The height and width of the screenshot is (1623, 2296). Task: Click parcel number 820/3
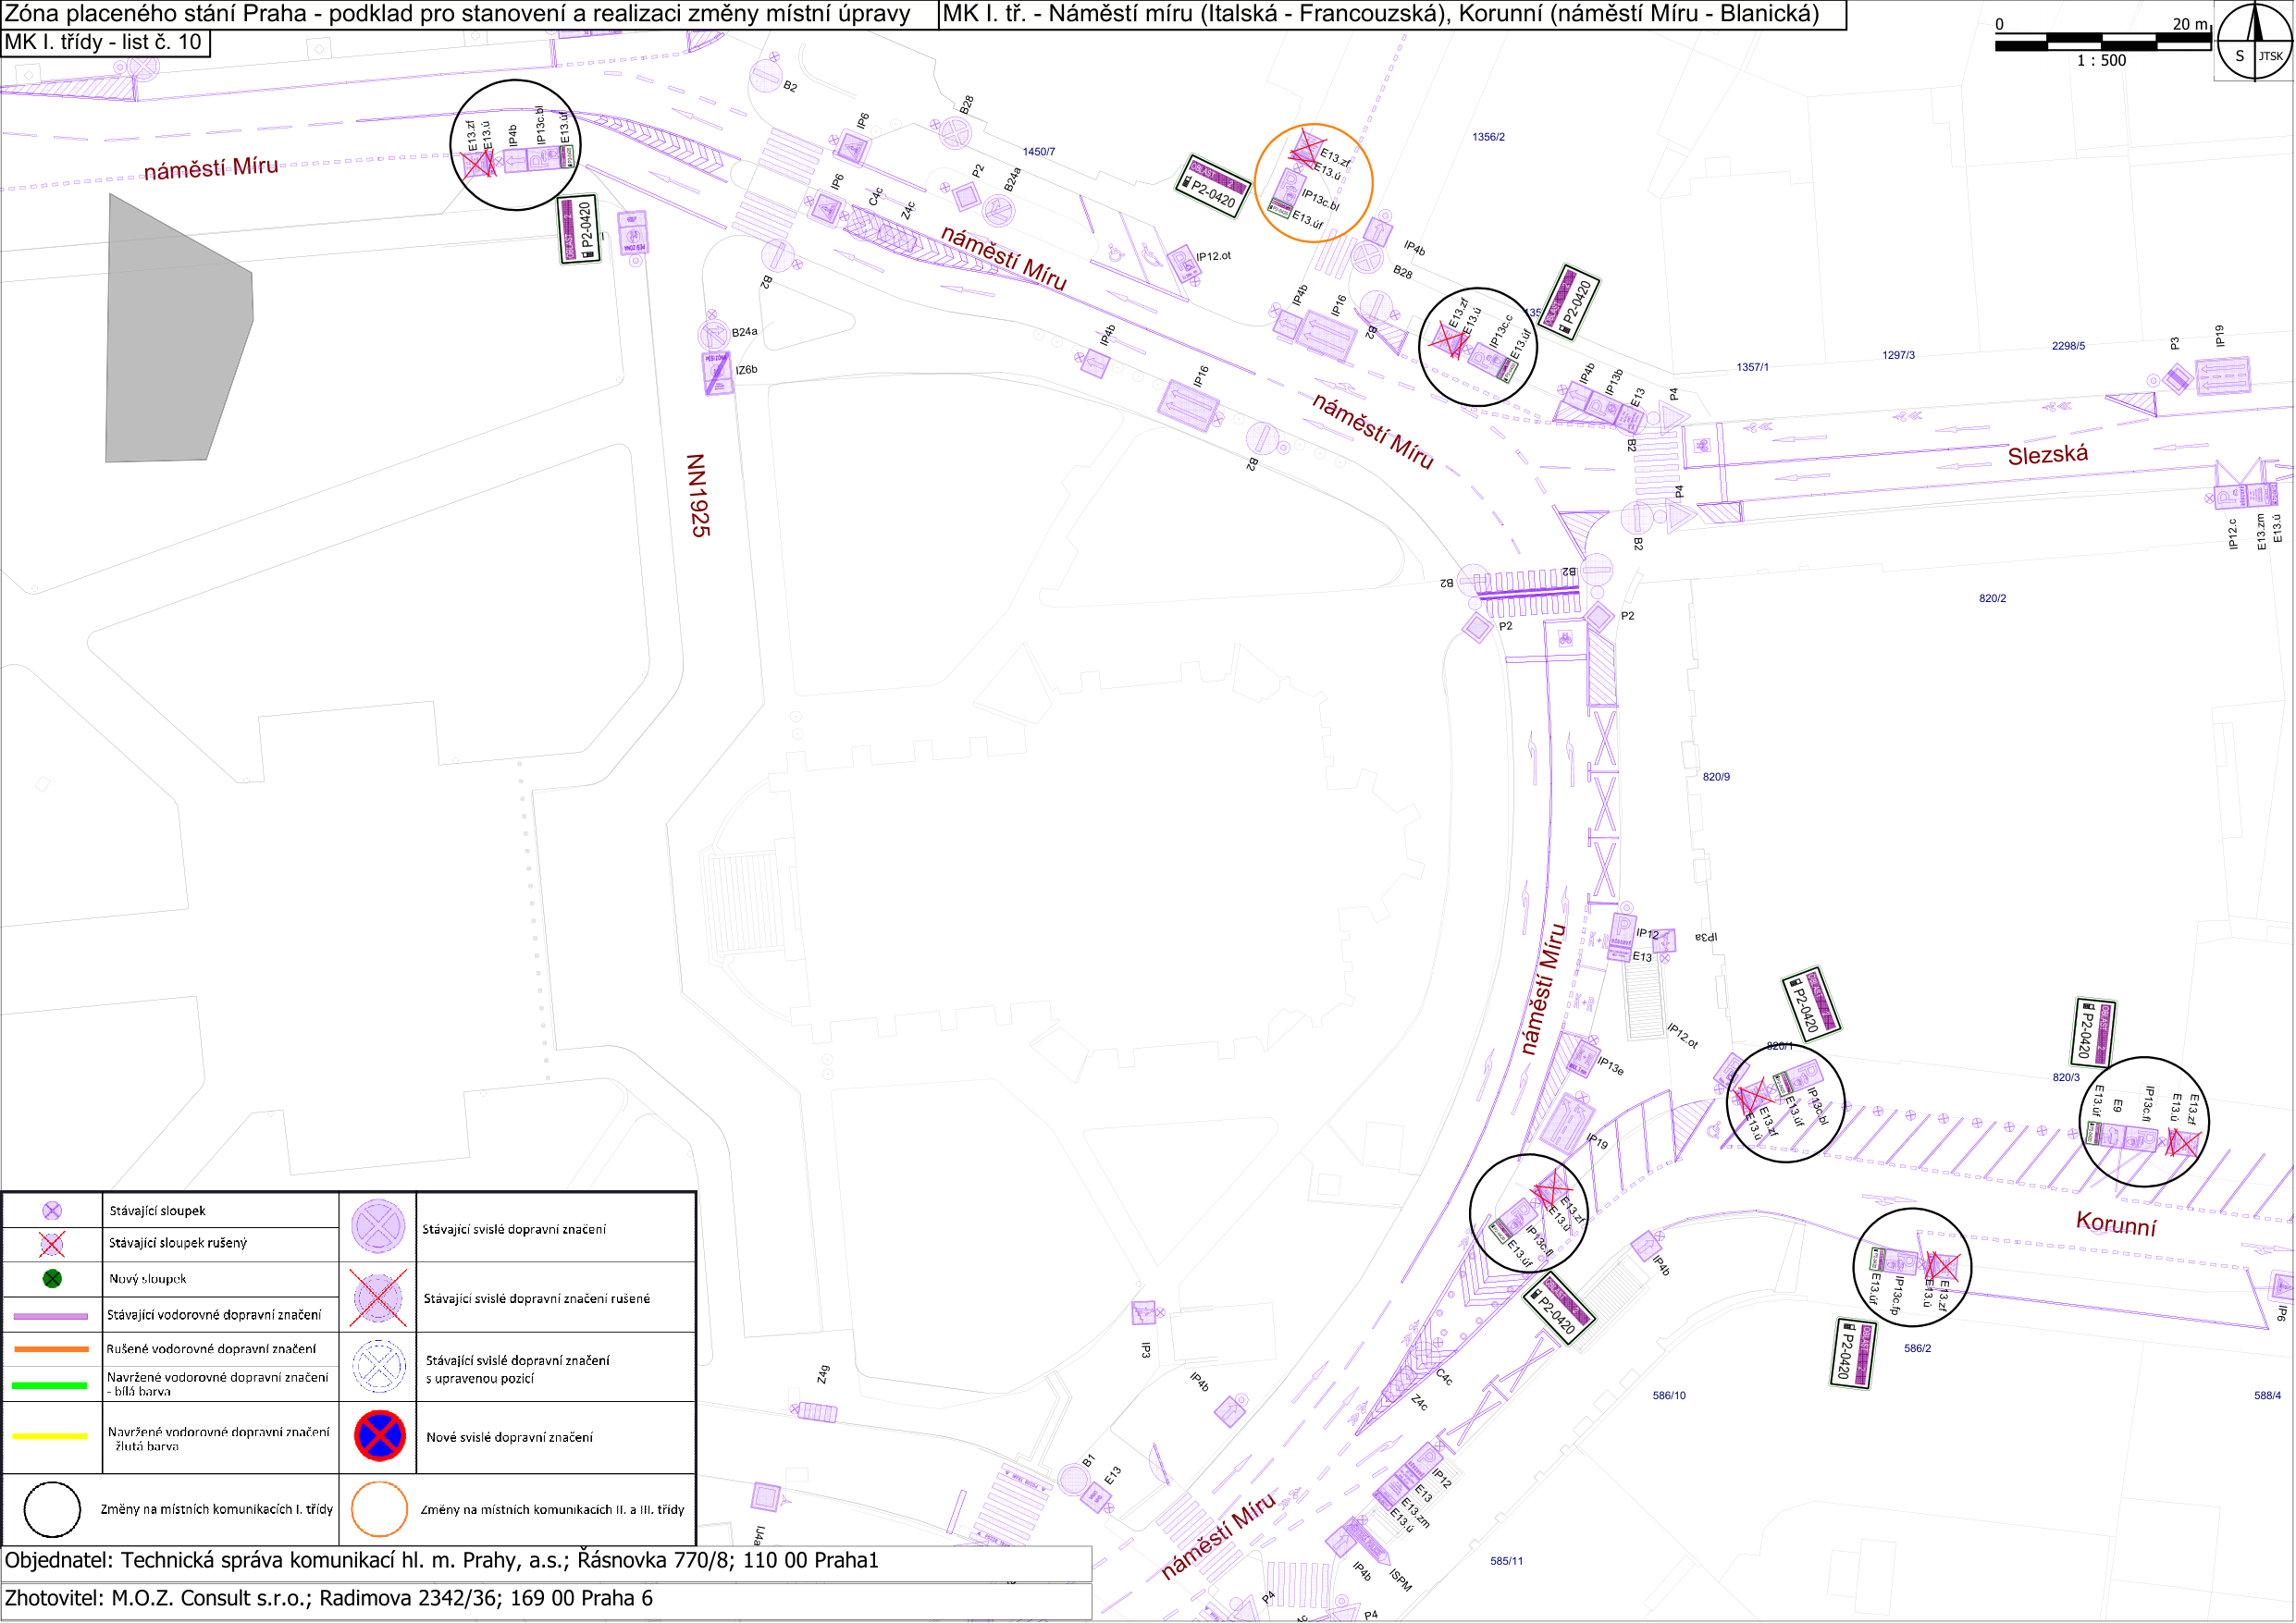2066,1078
